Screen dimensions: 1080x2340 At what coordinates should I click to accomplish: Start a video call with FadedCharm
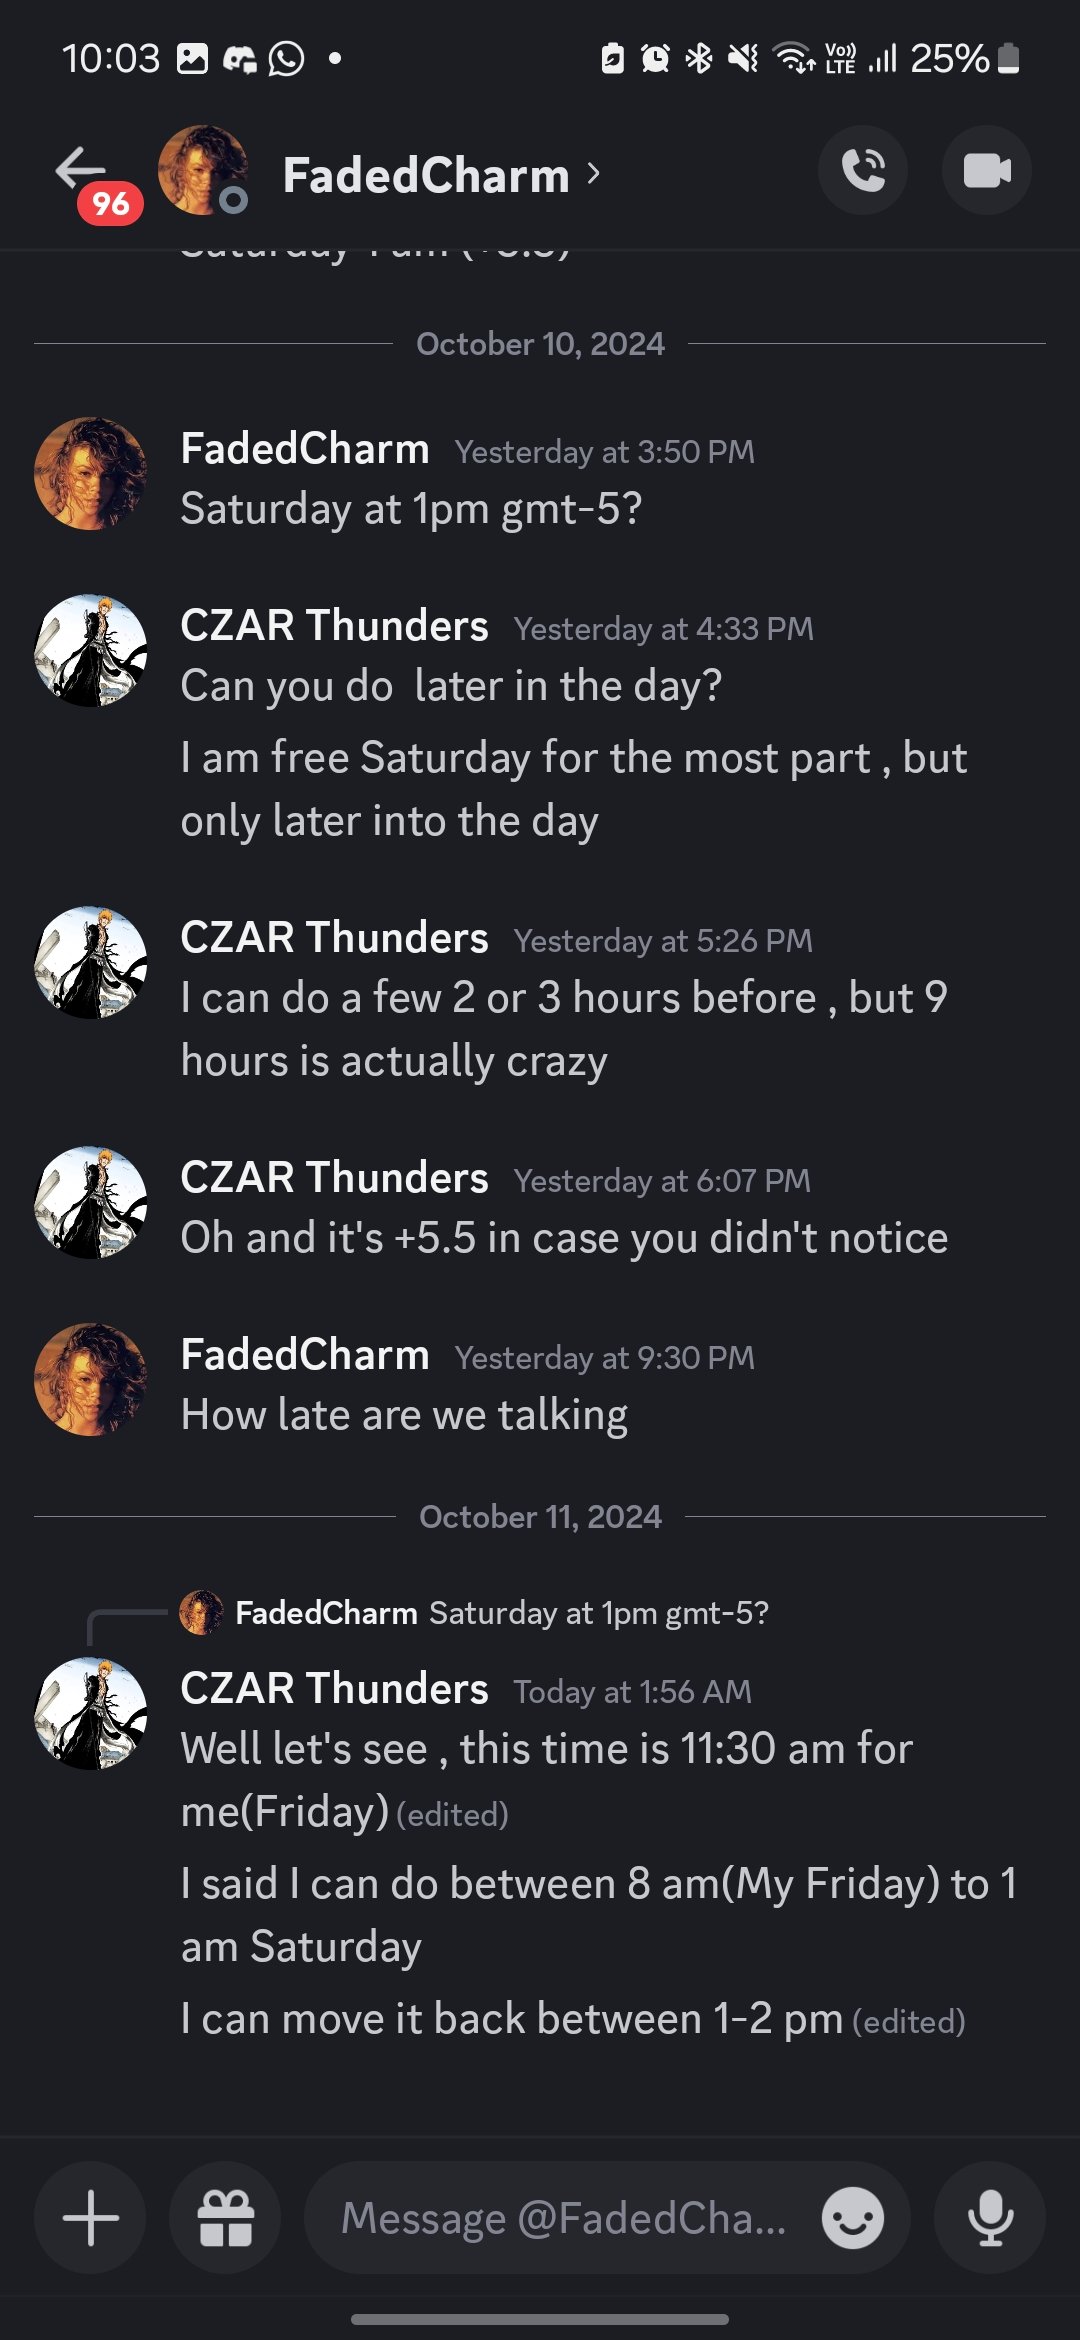pos(987,170)
